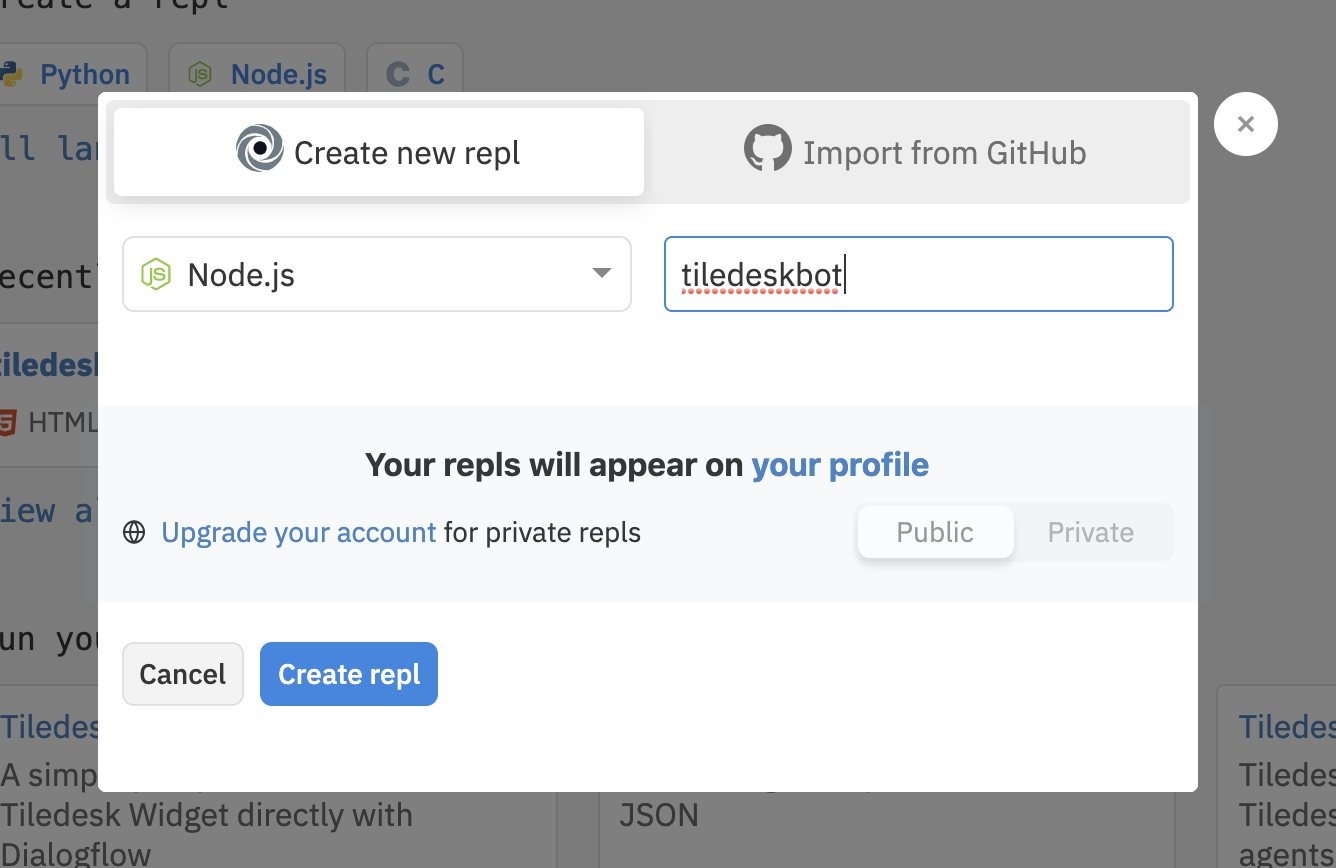
Task: Select the Public visibility option
Action: click(935, 532)
